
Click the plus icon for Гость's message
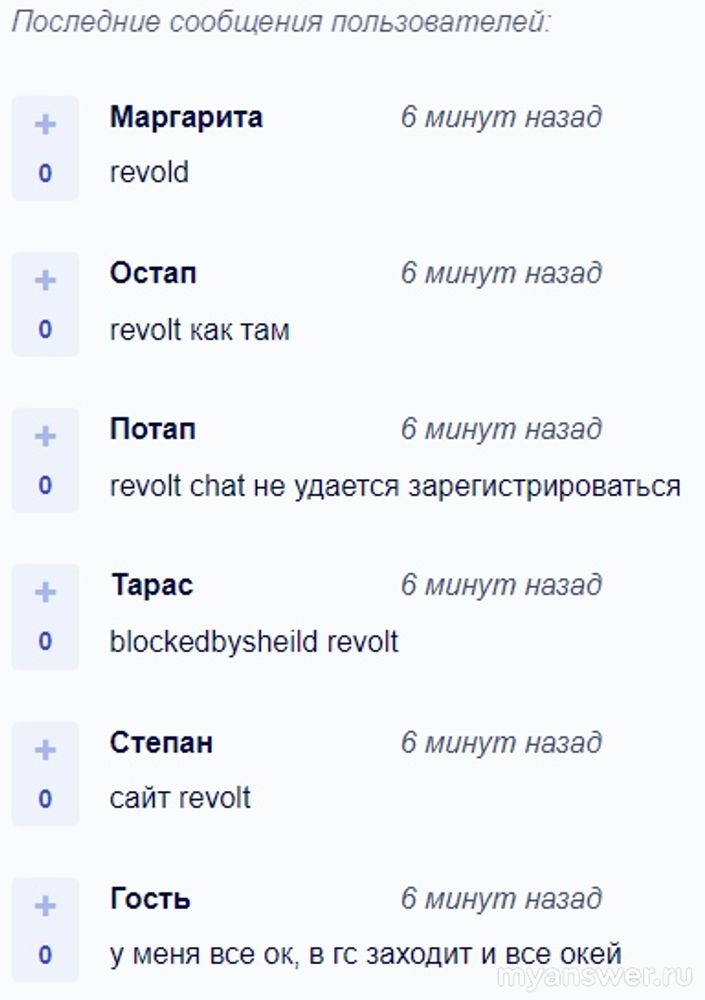click(x=45, y=906)
